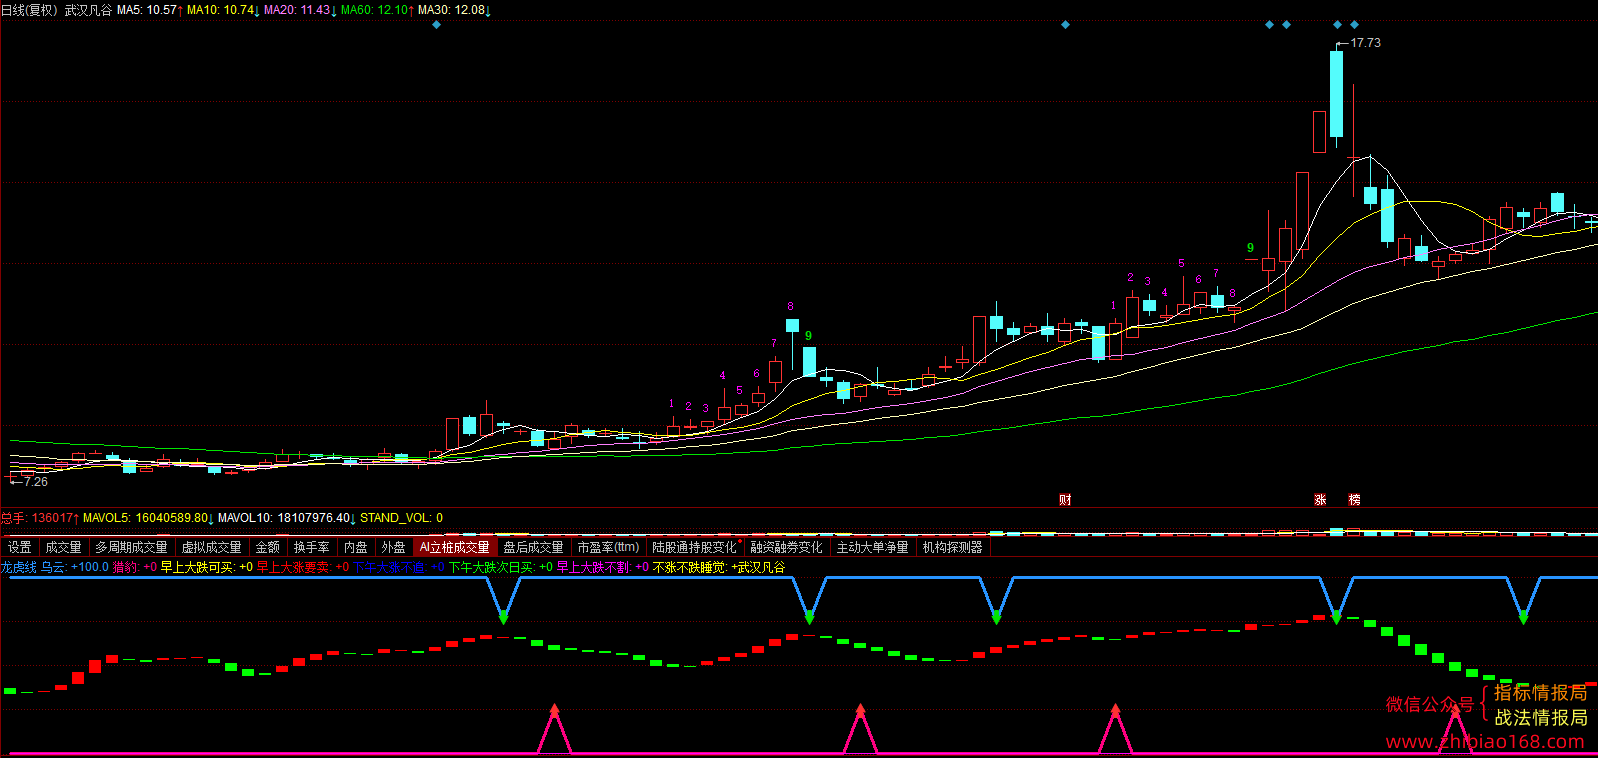Switch to the 主动大单净量 tab
Viewport: 1598px width, 758px height.
coord(872,547)
